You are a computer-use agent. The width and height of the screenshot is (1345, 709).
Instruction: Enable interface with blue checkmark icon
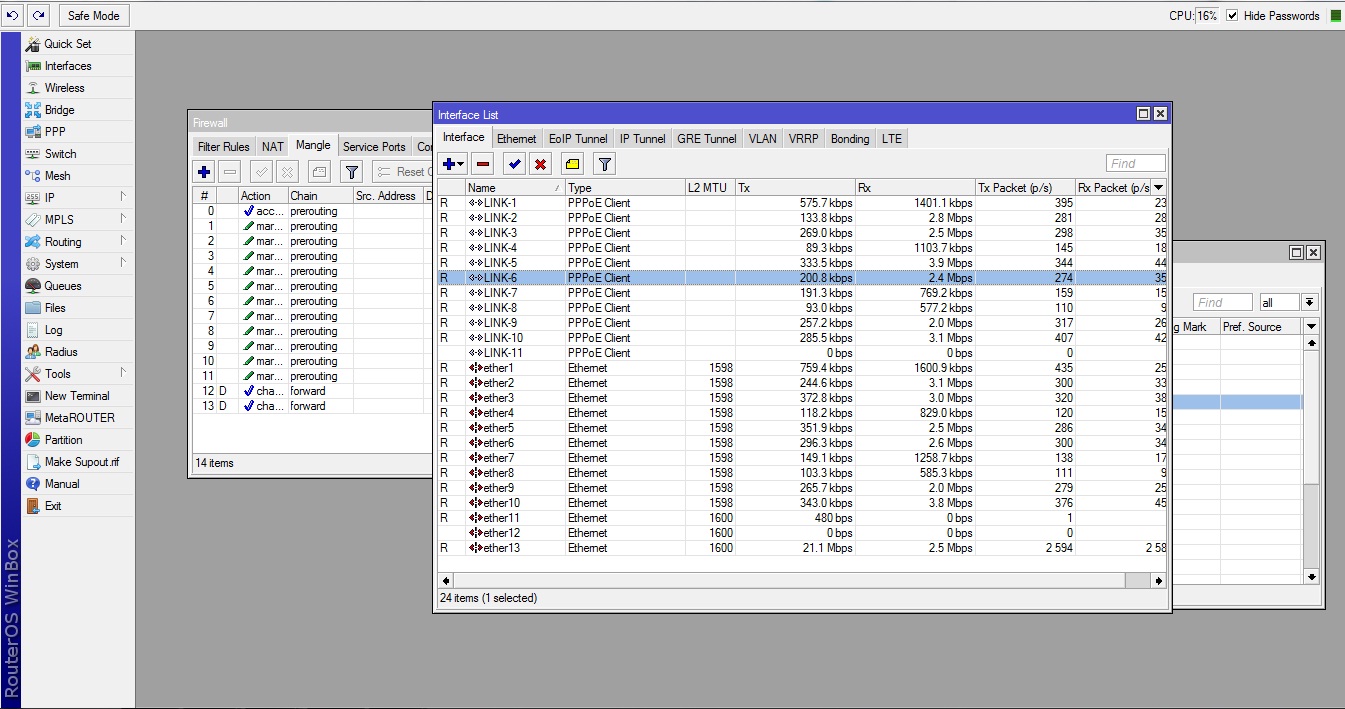(514, 164)
